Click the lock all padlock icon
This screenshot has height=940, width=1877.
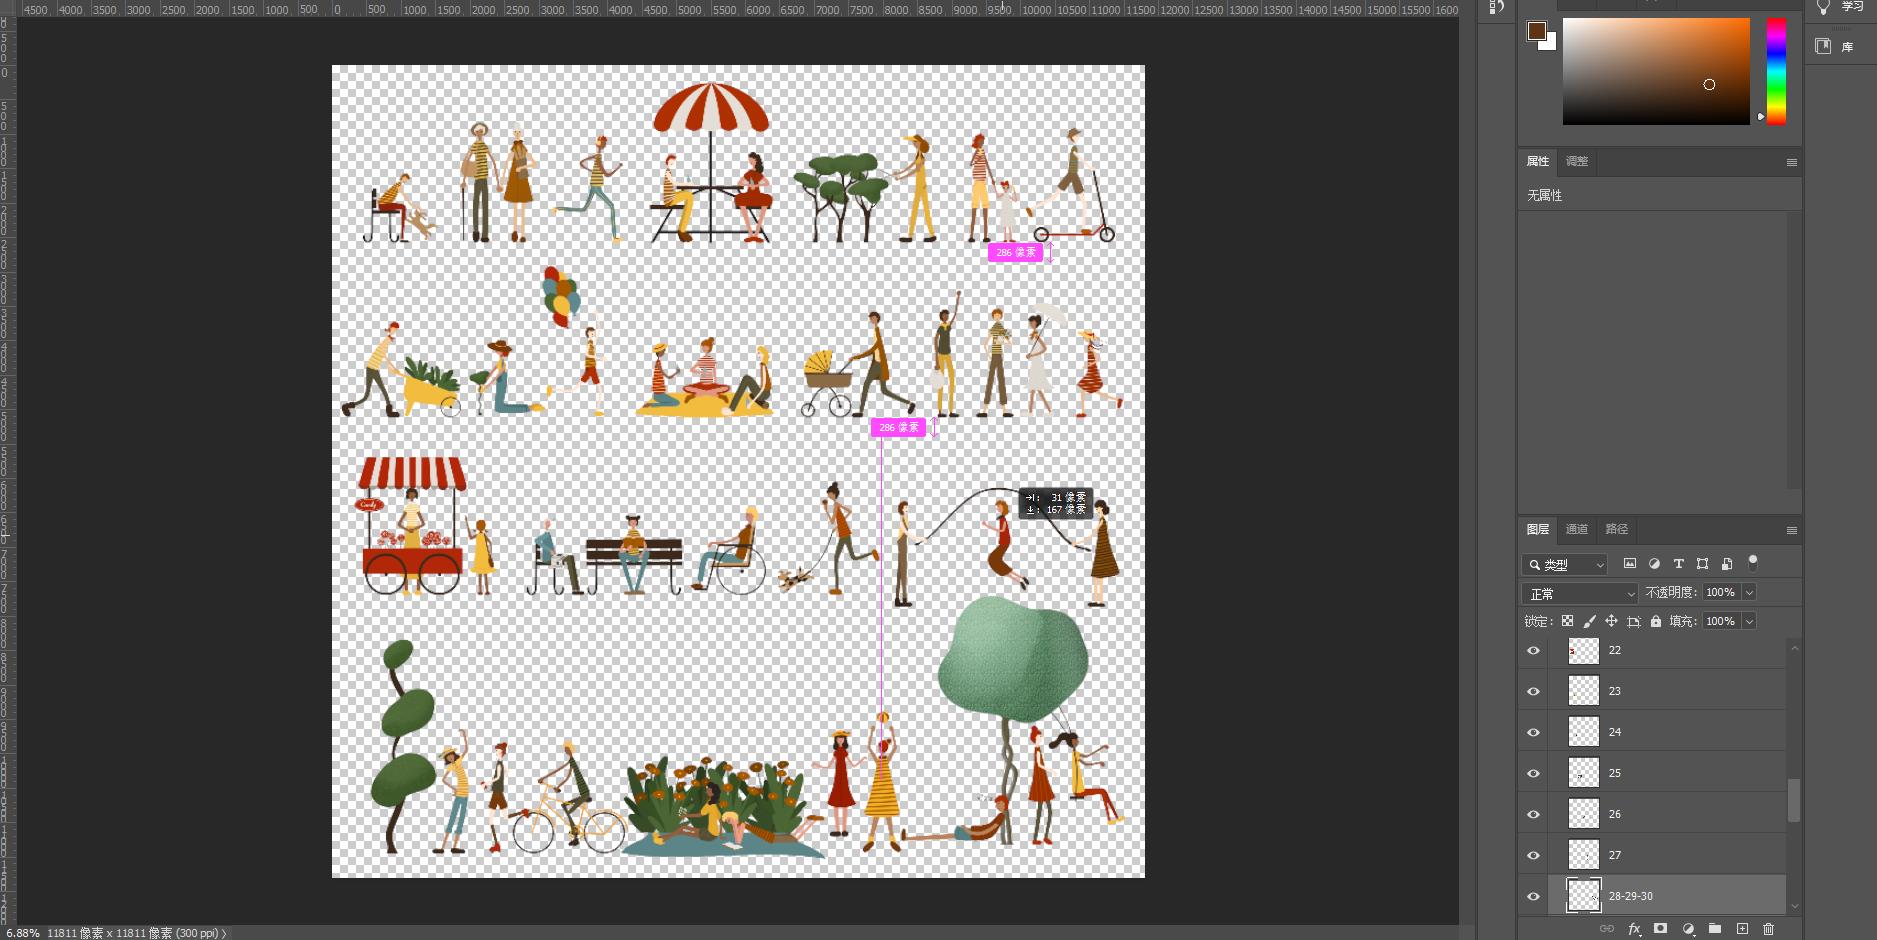click(x=1656, y=621)
